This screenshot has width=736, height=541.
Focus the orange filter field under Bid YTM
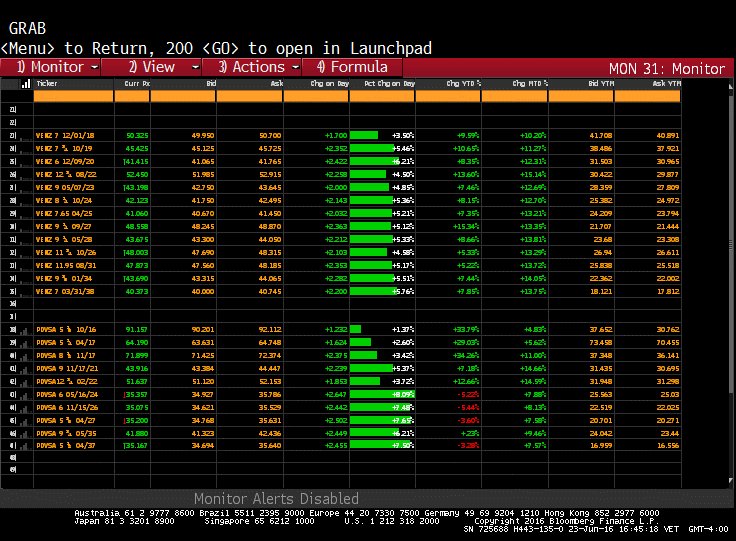point(581,96)
